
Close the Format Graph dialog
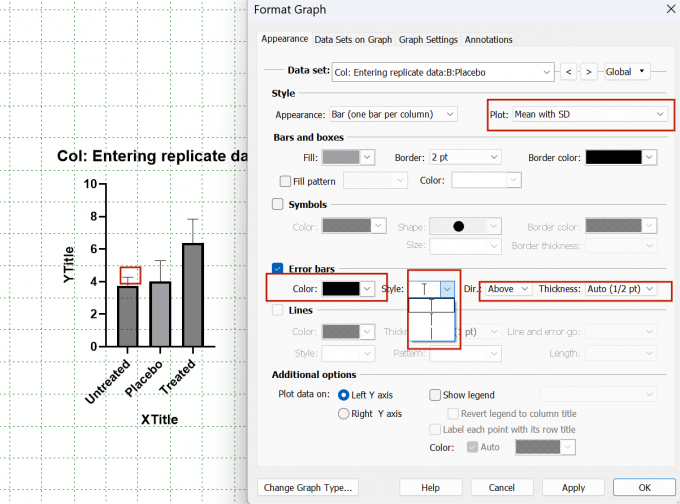(x=670, y=10)
